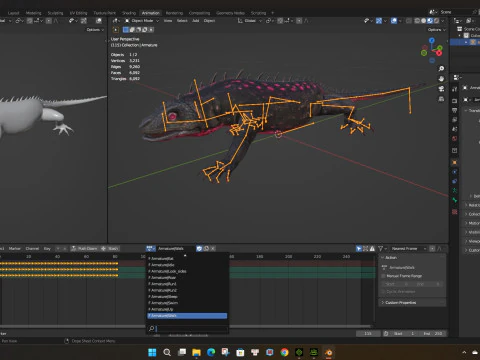Zoom the 3D viewport with magnifier gizmo
This screenshot has width=480, height=360.
441,69
